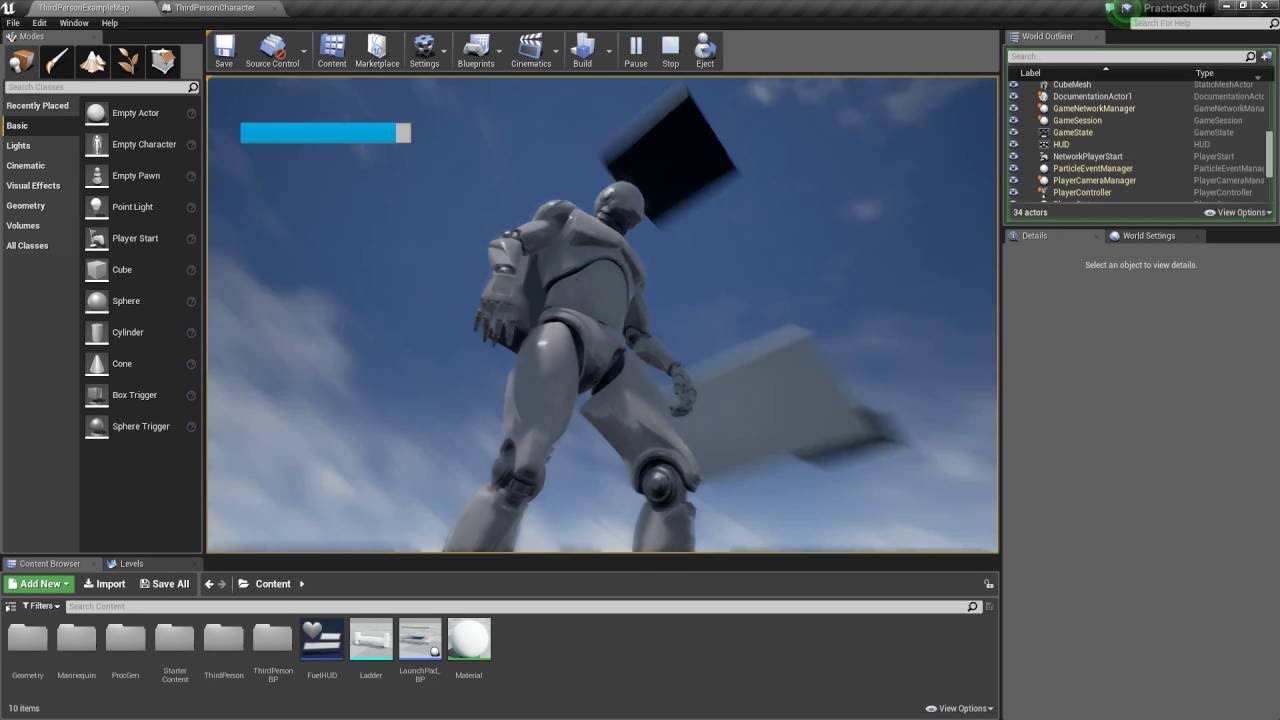Toggle visibility of CubeMesh actor

click(x=1013, y=85)
